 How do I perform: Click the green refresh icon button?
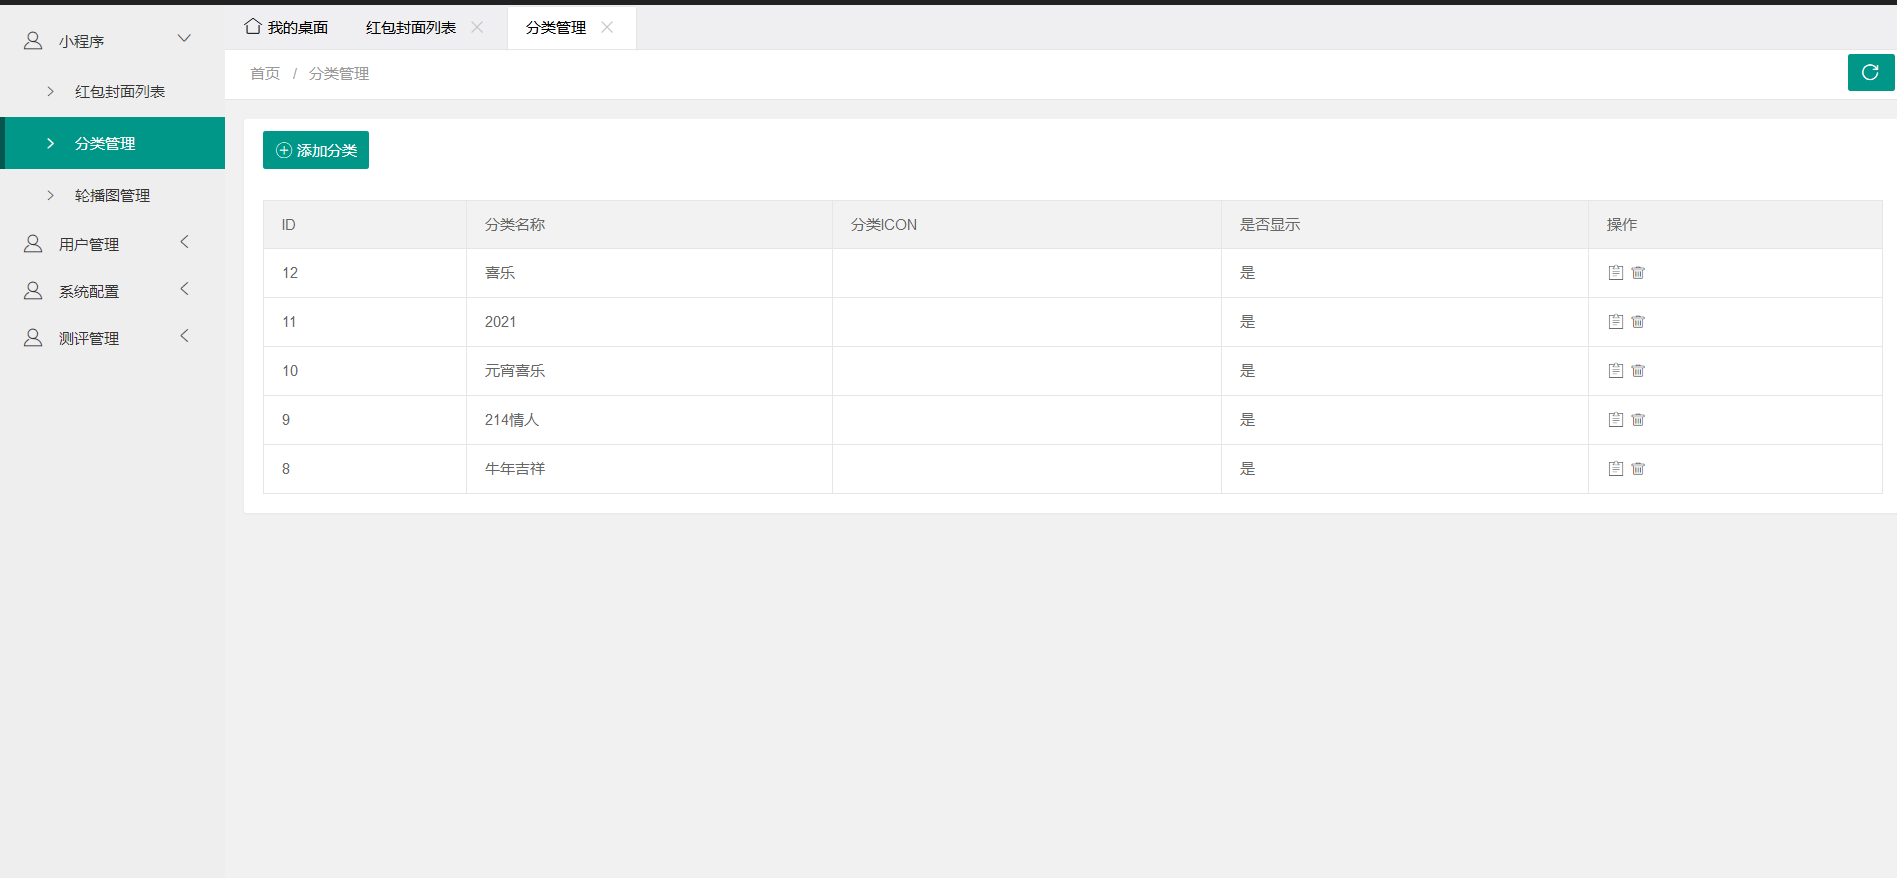click(x=1870, y=73)
